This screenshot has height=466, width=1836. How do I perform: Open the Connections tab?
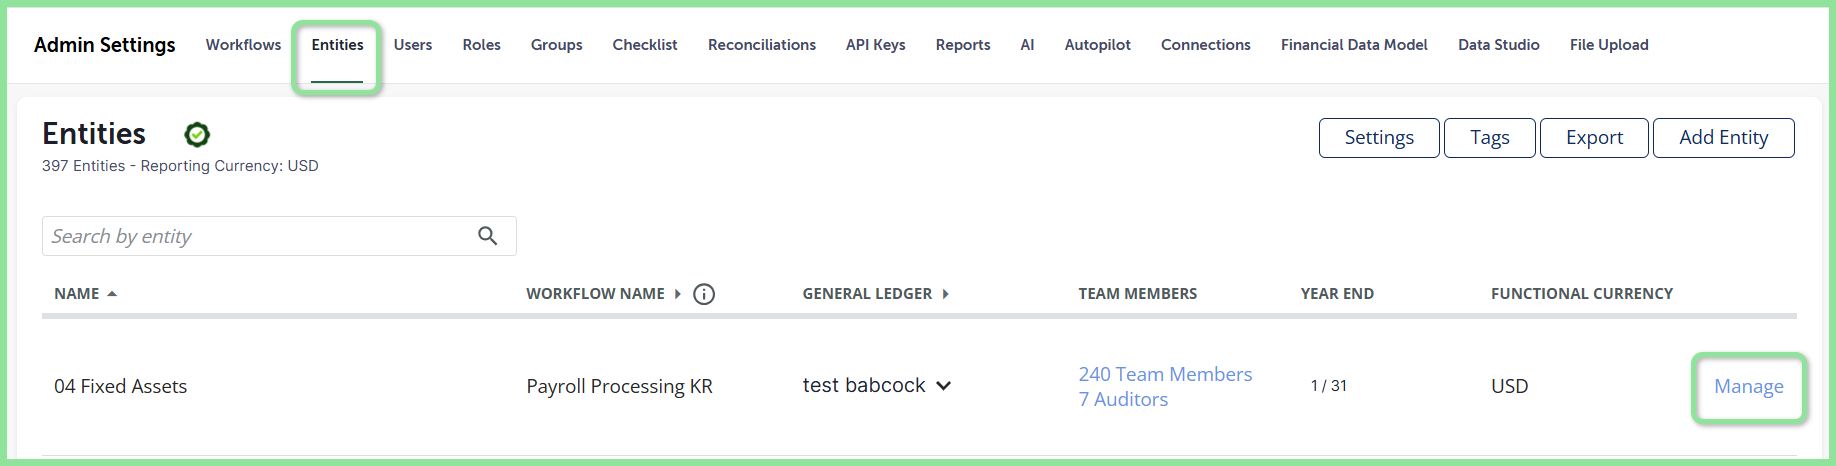pos(1205,45)
